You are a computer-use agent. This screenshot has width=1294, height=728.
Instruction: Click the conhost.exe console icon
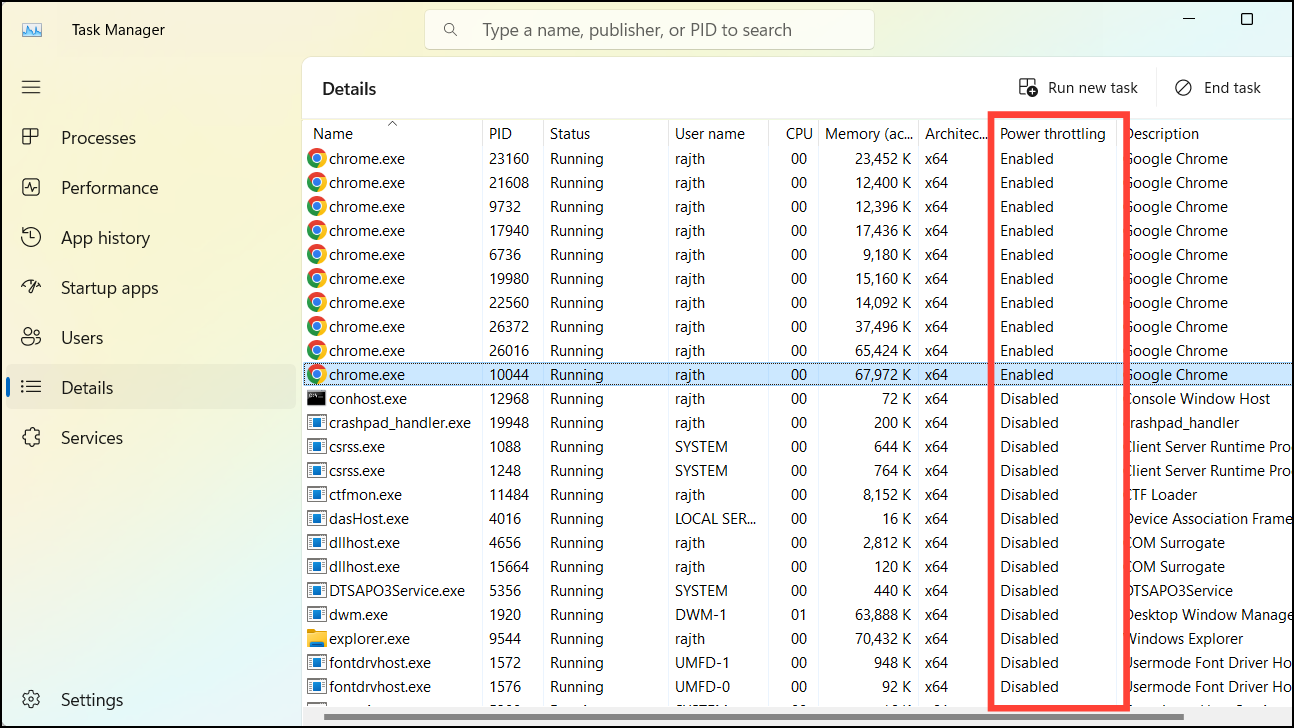(316, 398)
